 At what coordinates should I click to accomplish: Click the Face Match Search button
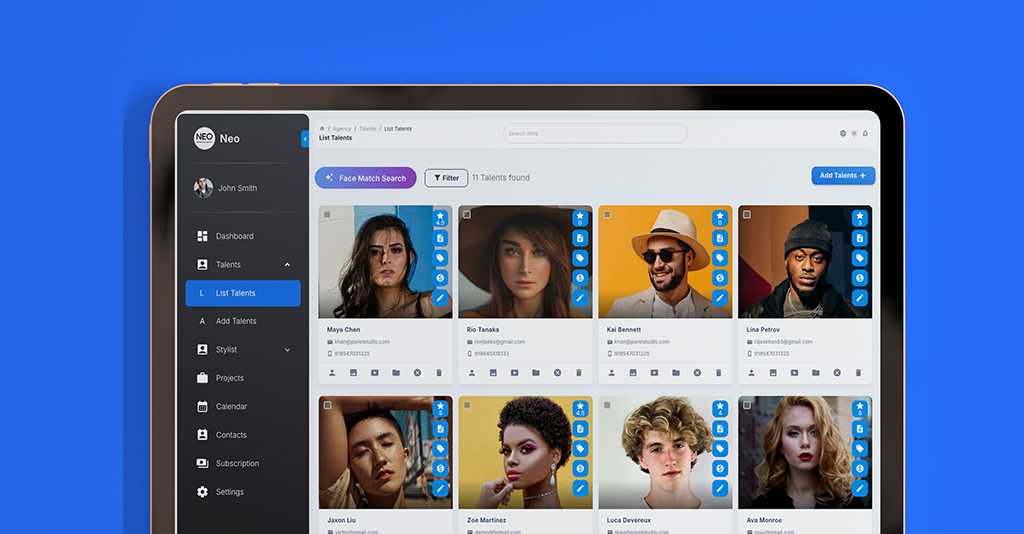365,178
